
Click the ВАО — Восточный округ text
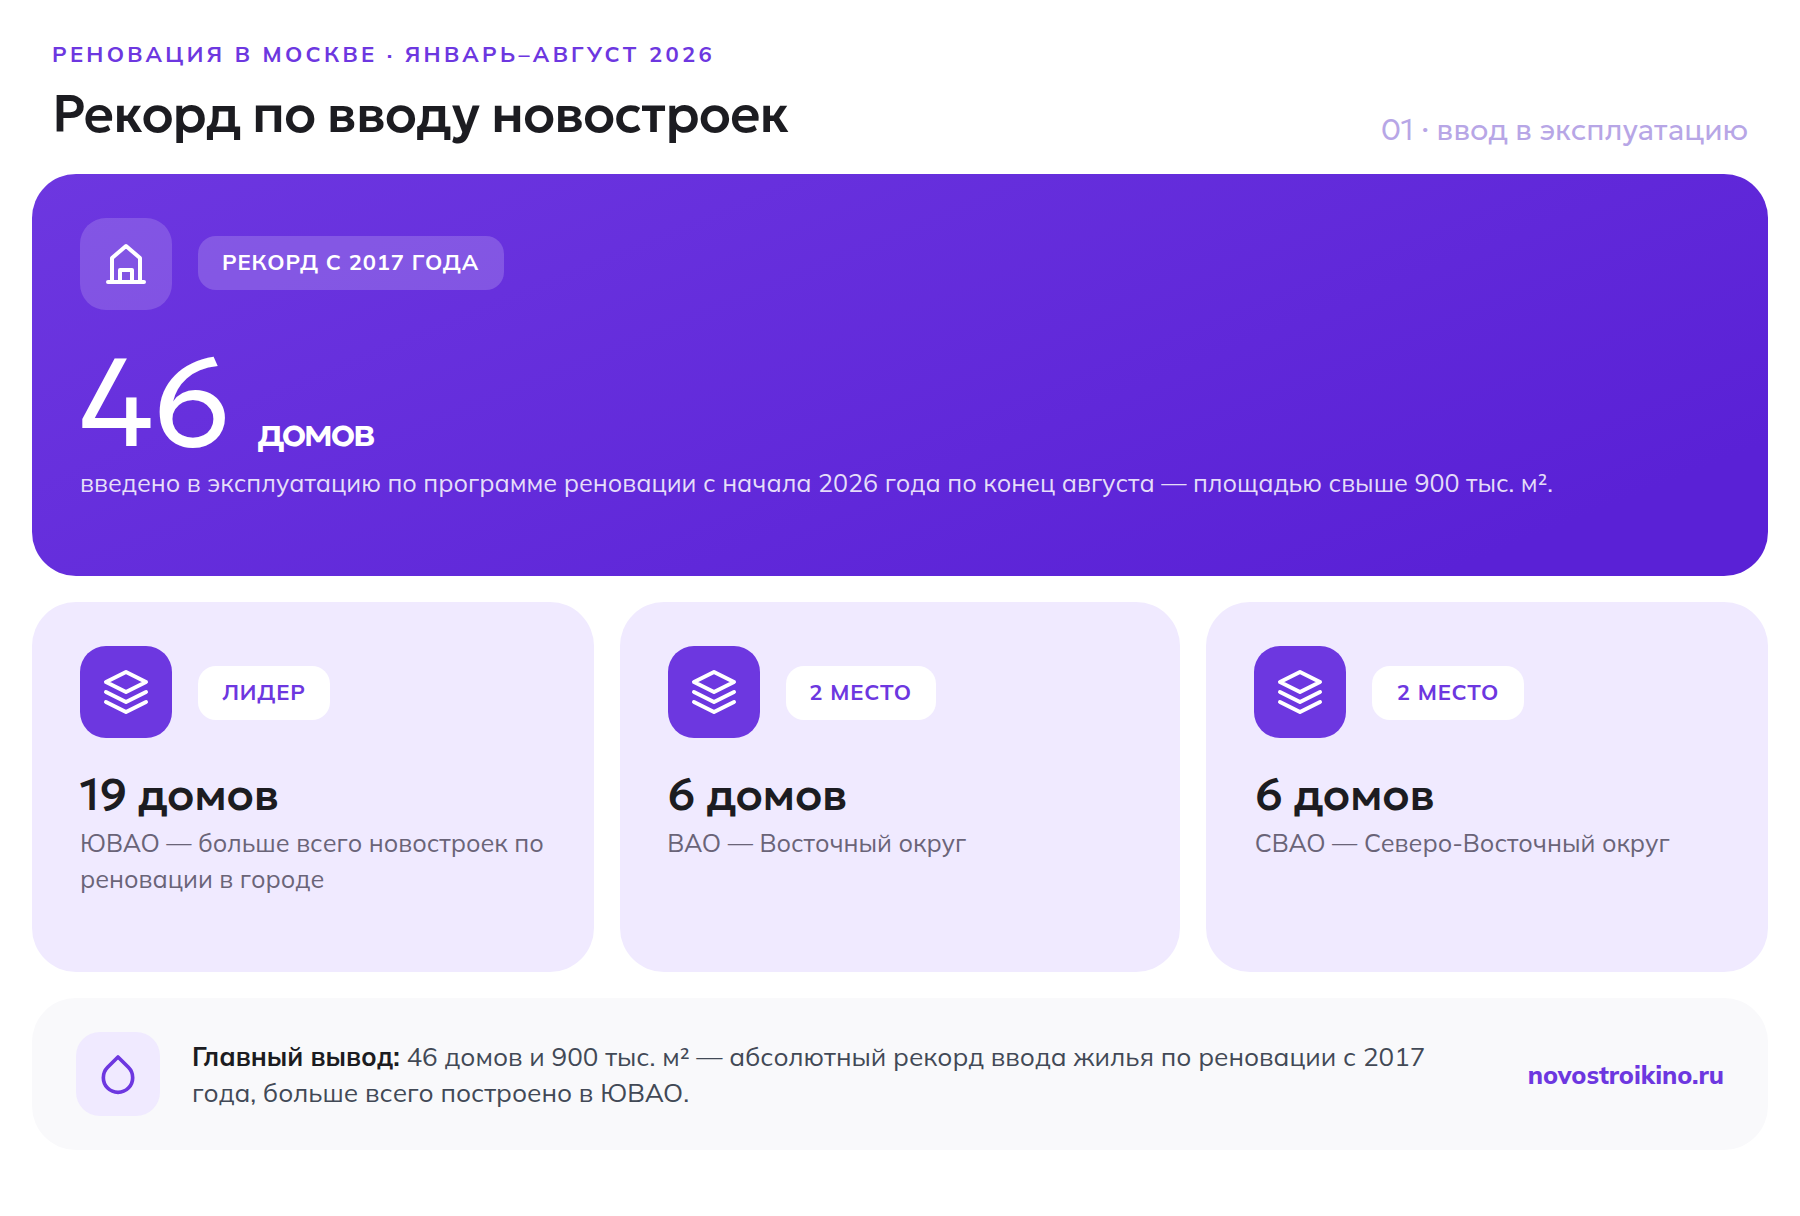tap(817, 843)
